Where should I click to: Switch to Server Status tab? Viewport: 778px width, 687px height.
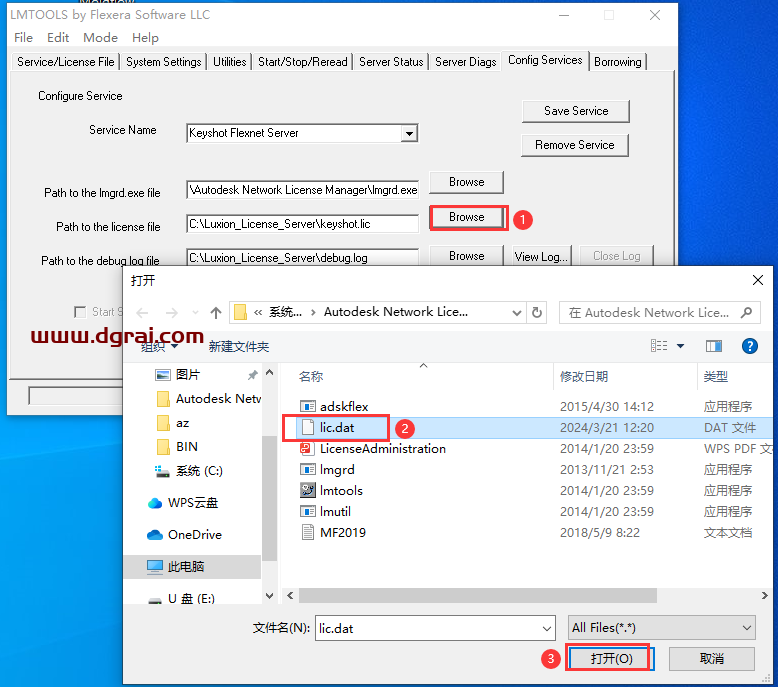tap(391, 62)
